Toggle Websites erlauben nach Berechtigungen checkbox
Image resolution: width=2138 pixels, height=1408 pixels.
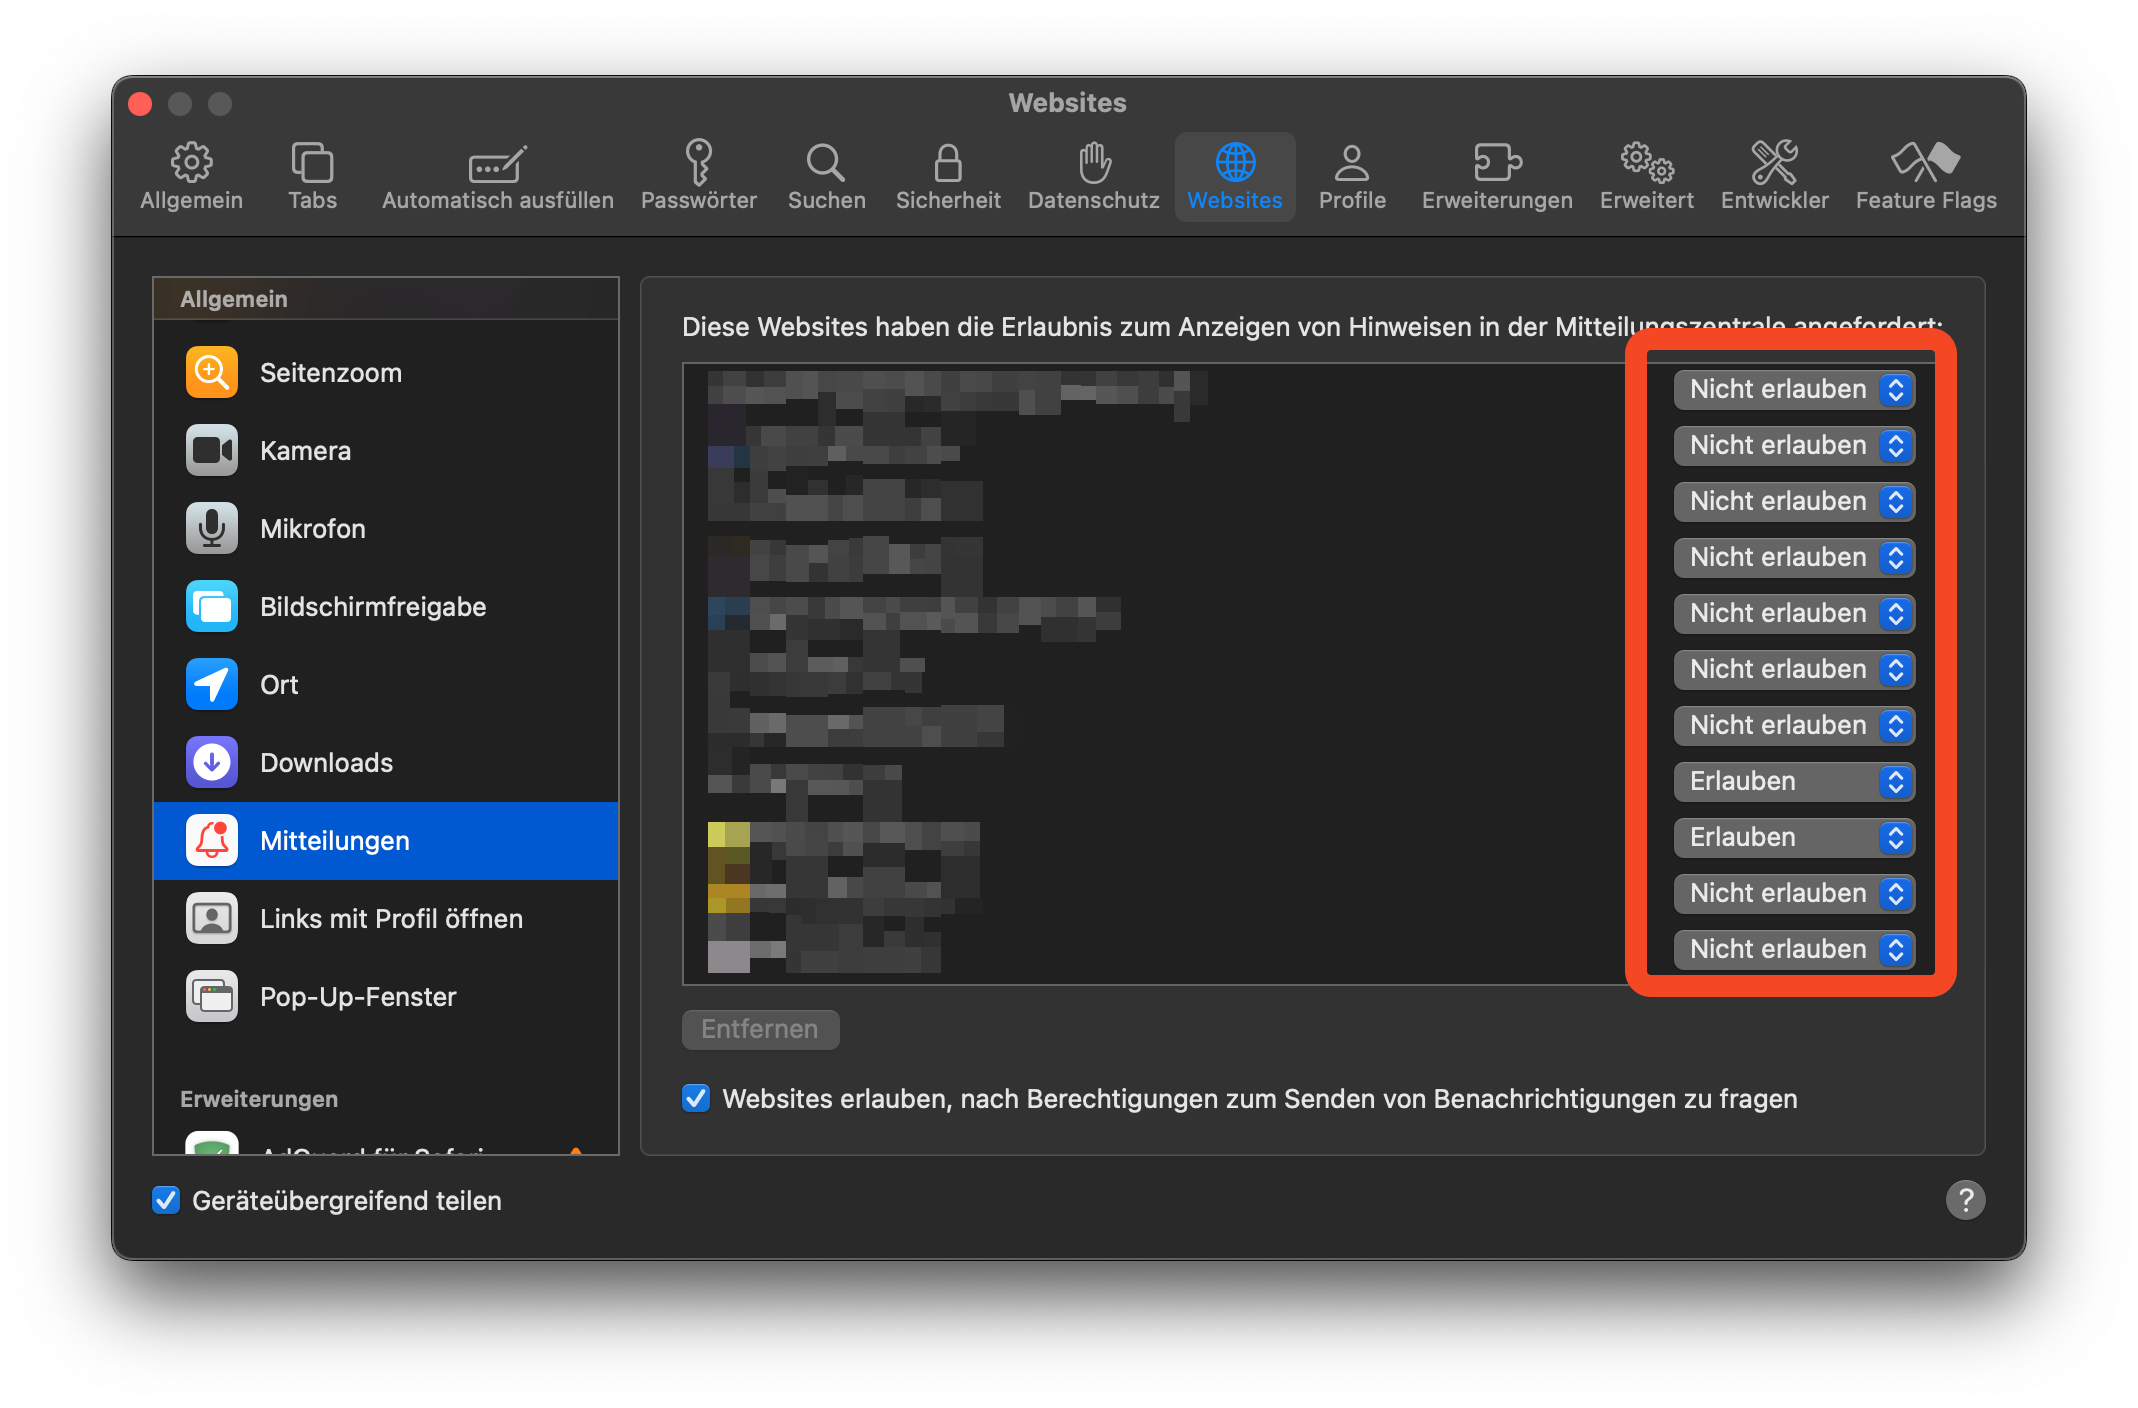(x=696, y=1098)
